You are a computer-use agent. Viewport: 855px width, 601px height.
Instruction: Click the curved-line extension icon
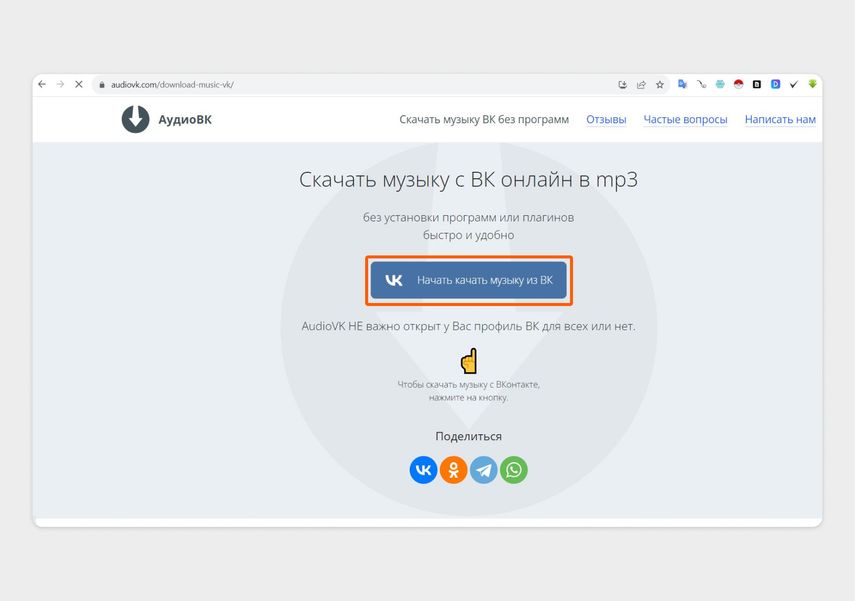[701, 84]
